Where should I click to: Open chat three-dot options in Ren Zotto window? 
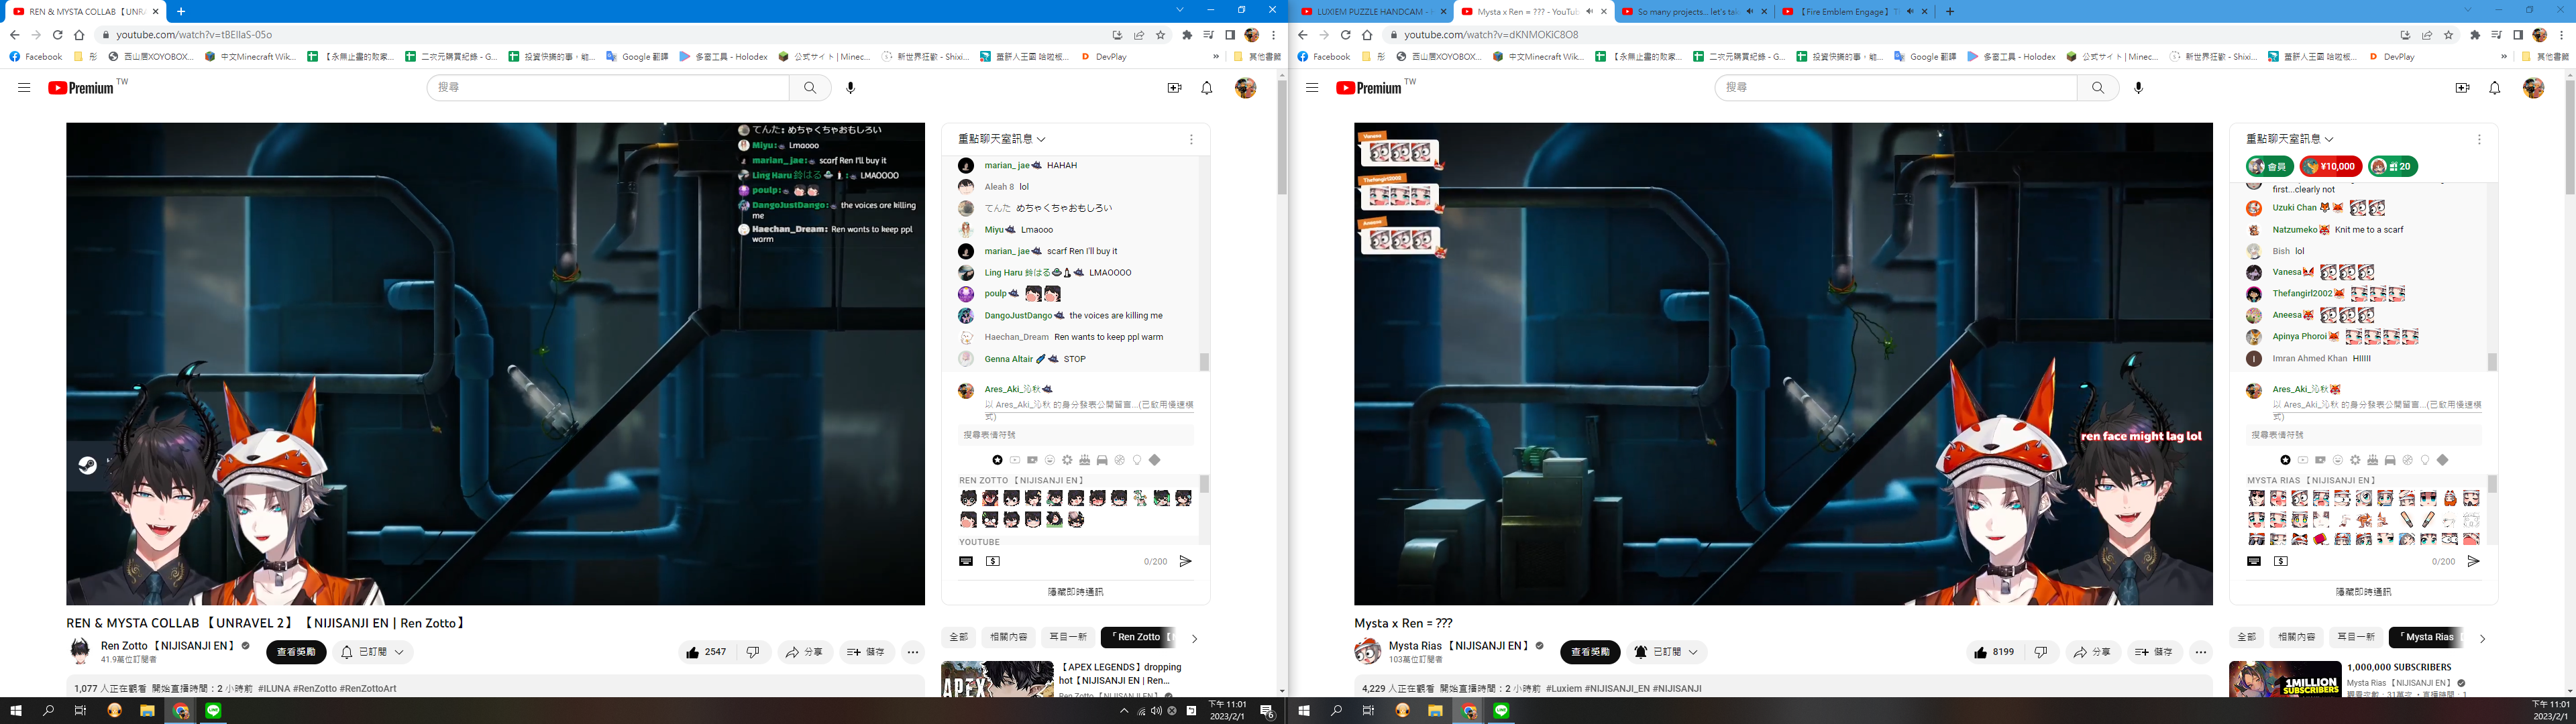click(x=1191, y=139)
